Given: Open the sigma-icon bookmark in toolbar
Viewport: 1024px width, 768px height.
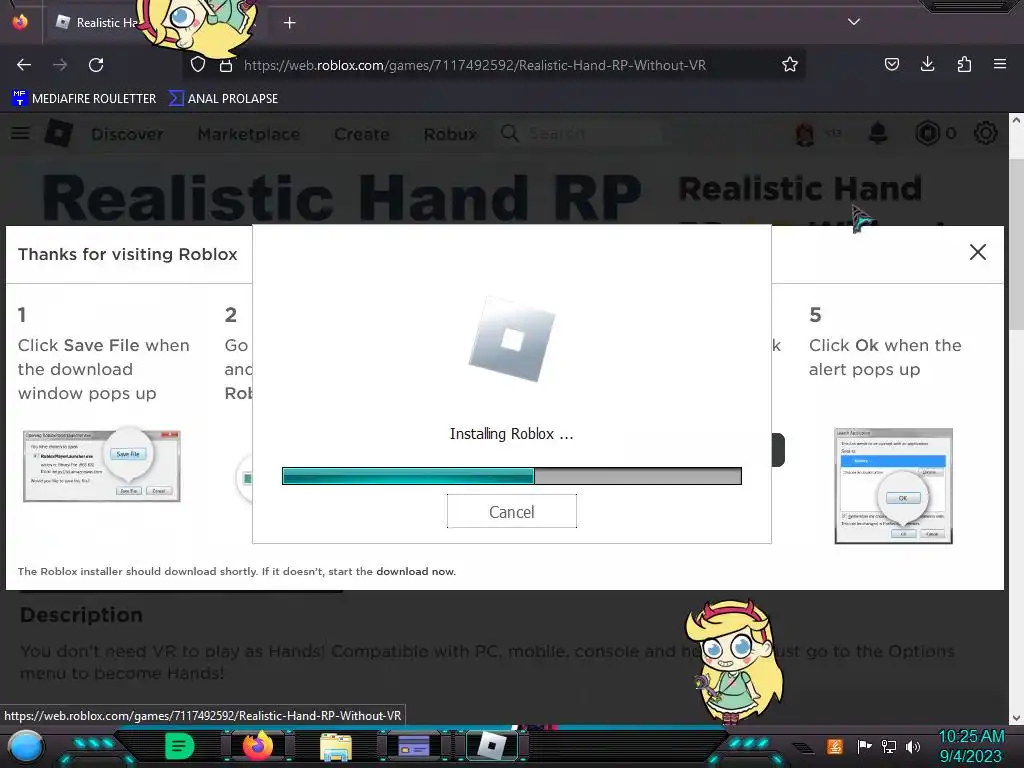Looking at the screenshot, I should tap(223, 99).
